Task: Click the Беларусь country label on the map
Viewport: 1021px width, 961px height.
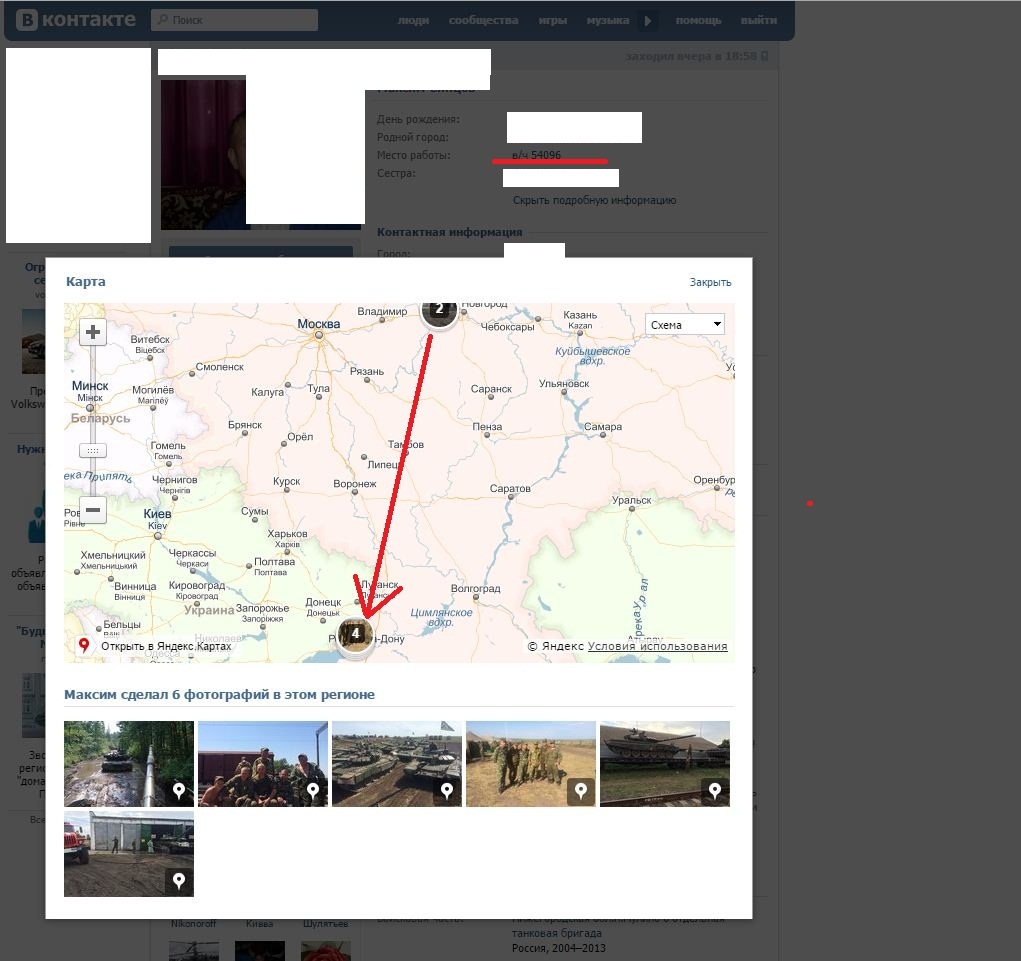Action: (100, 418)
